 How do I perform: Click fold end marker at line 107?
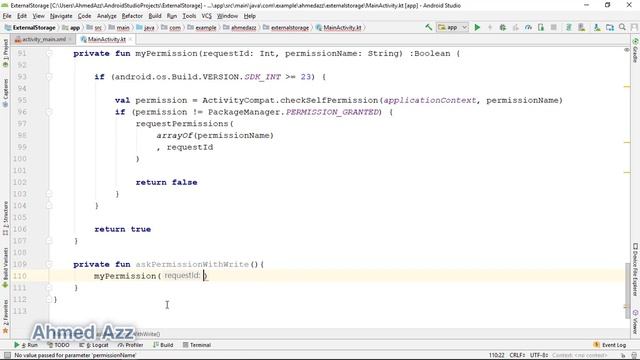(49, 241)
